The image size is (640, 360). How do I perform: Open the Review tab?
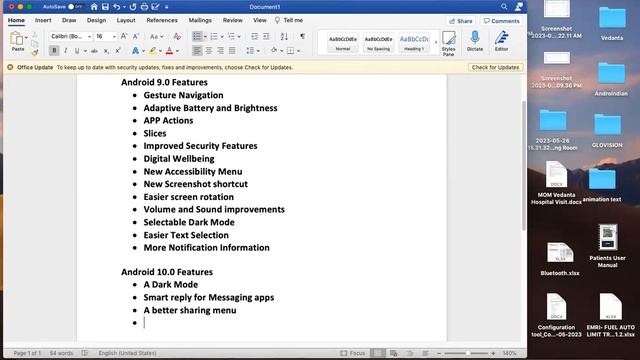[x=233, y=20]
